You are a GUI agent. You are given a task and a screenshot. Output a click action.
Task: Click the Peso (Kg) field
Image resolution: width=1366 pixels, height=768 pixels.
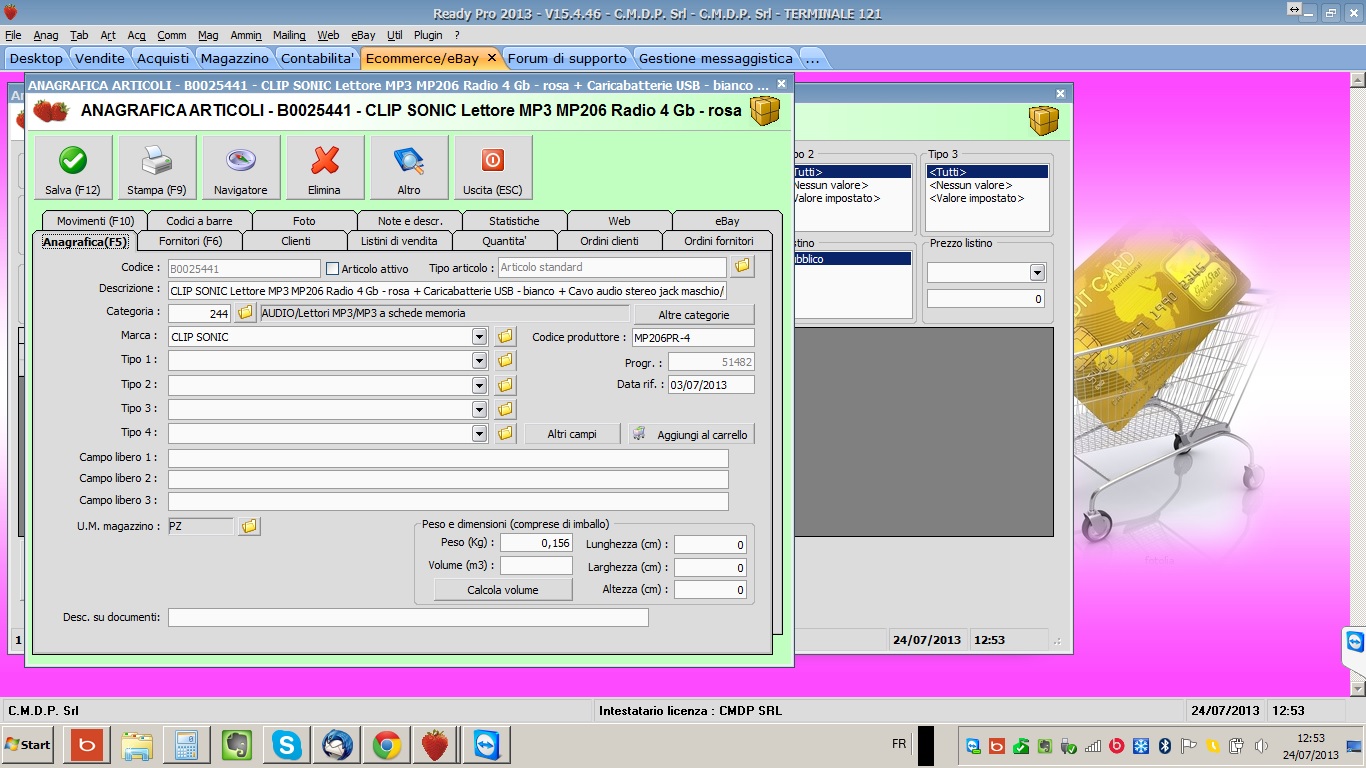coord(536,543)
